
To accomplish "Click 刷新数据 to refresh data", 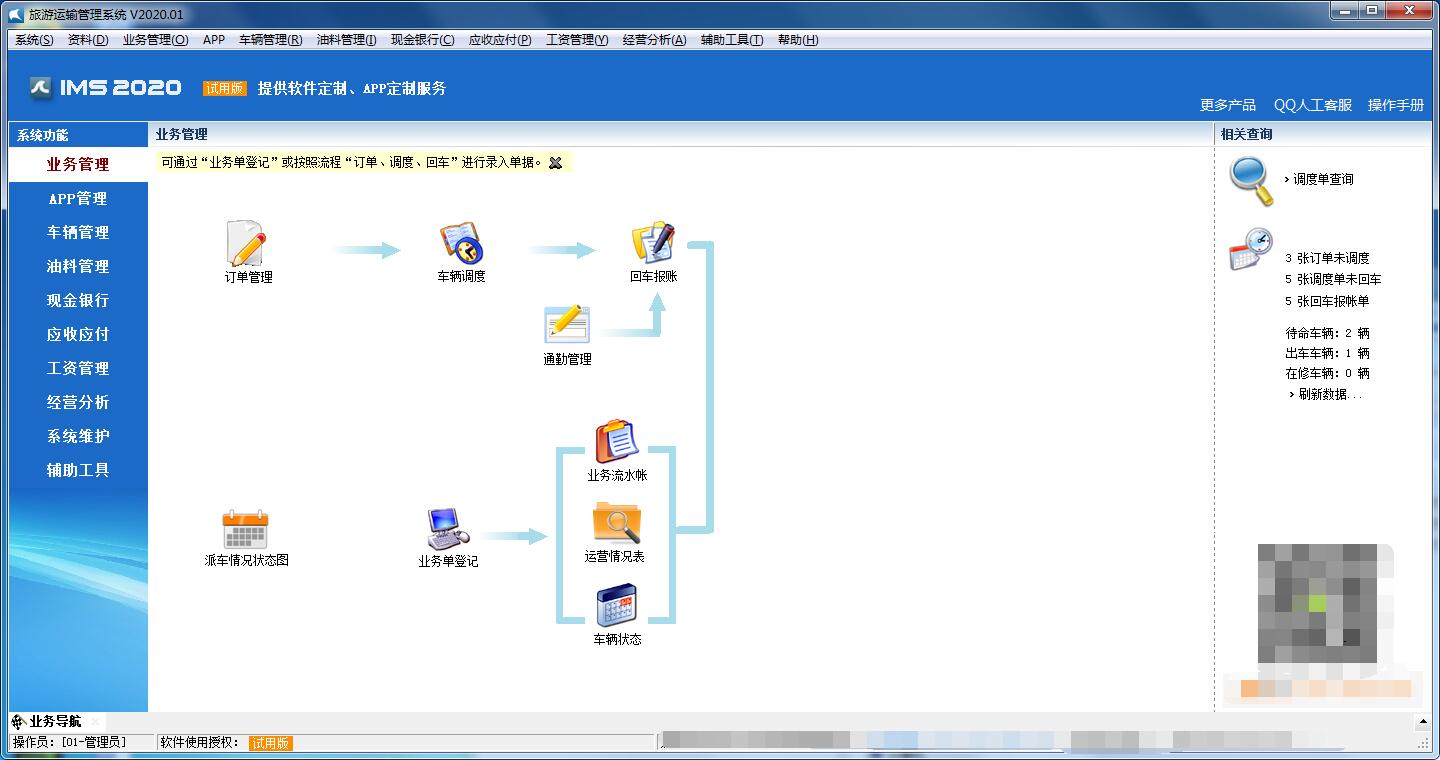I will click(x=1329, y=394).
